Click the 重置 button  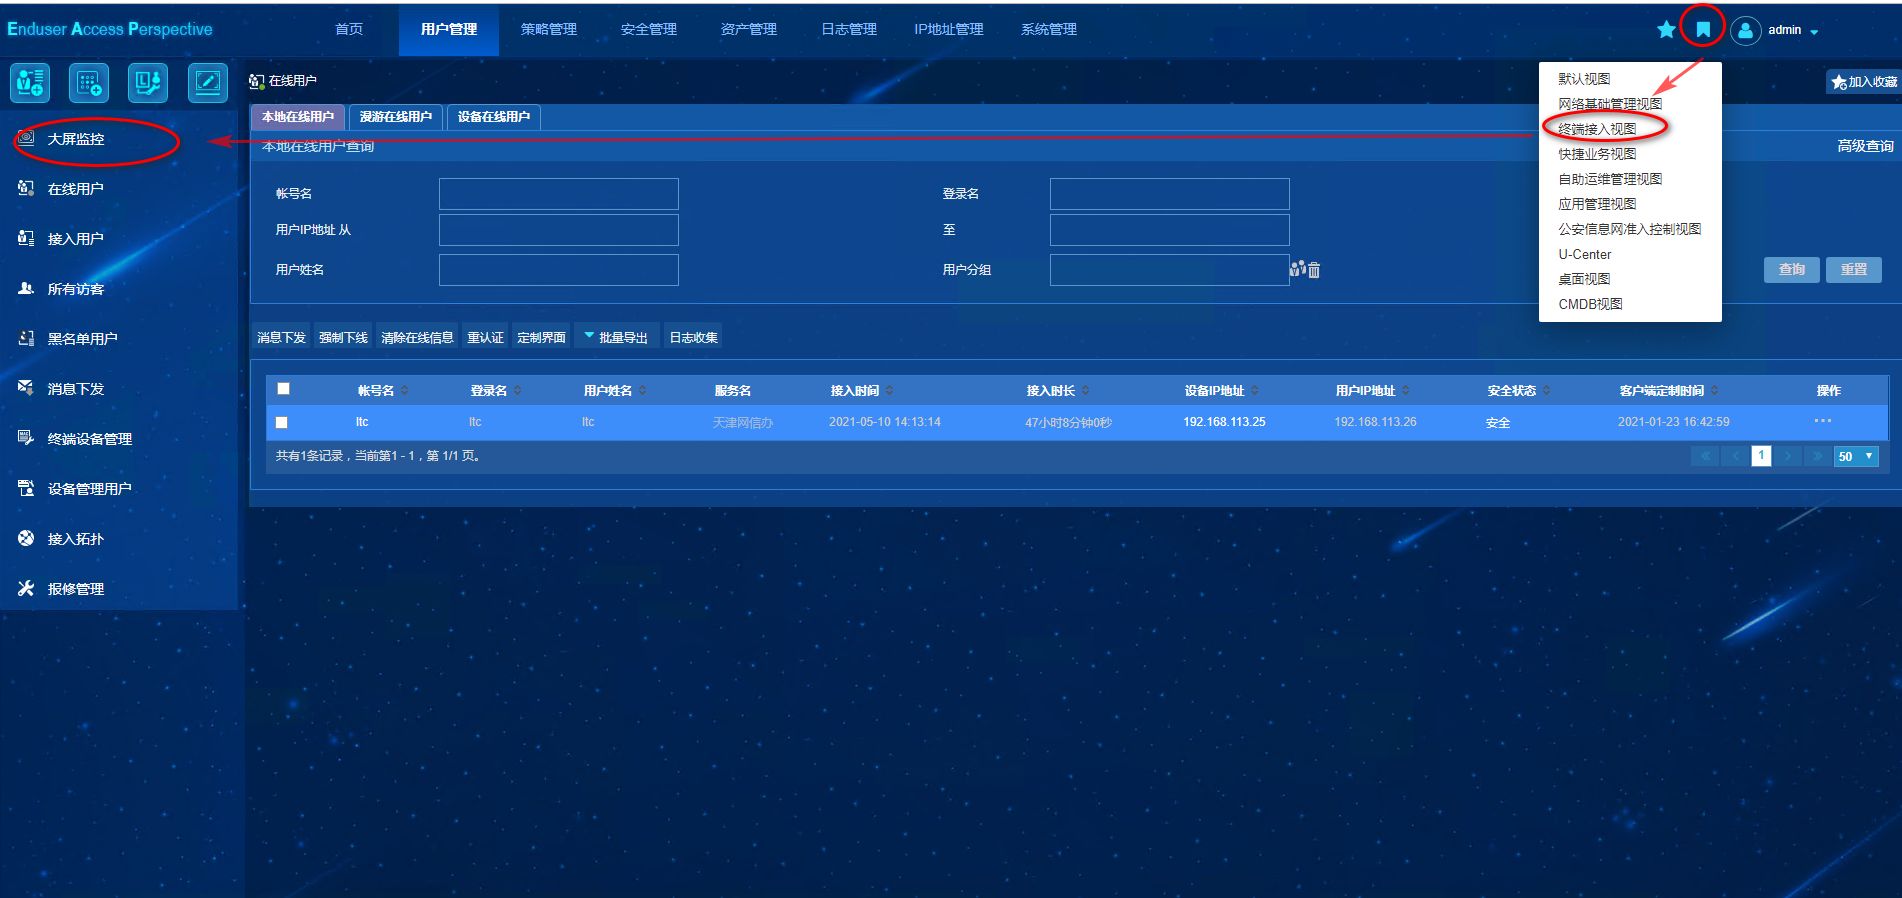[1854, 270]
